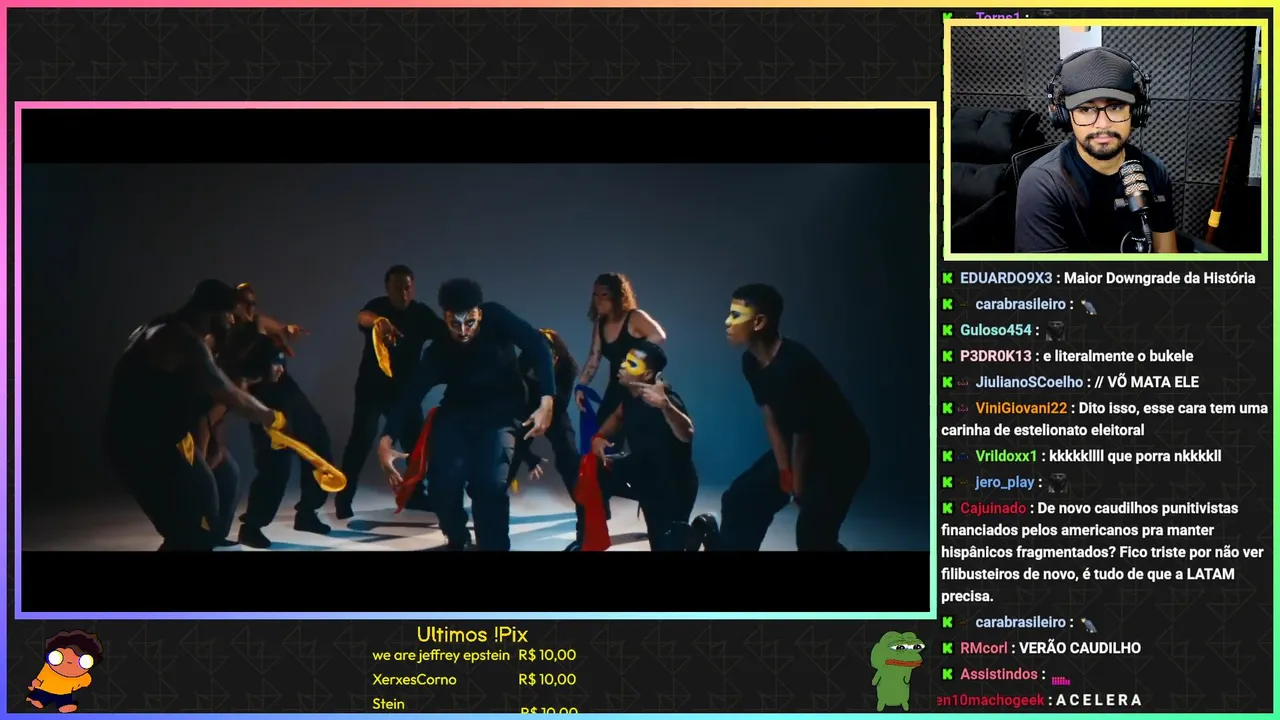
Task: Click the R$ 10,00 amount beside XerxesCorno
Action: pos(547,680)
